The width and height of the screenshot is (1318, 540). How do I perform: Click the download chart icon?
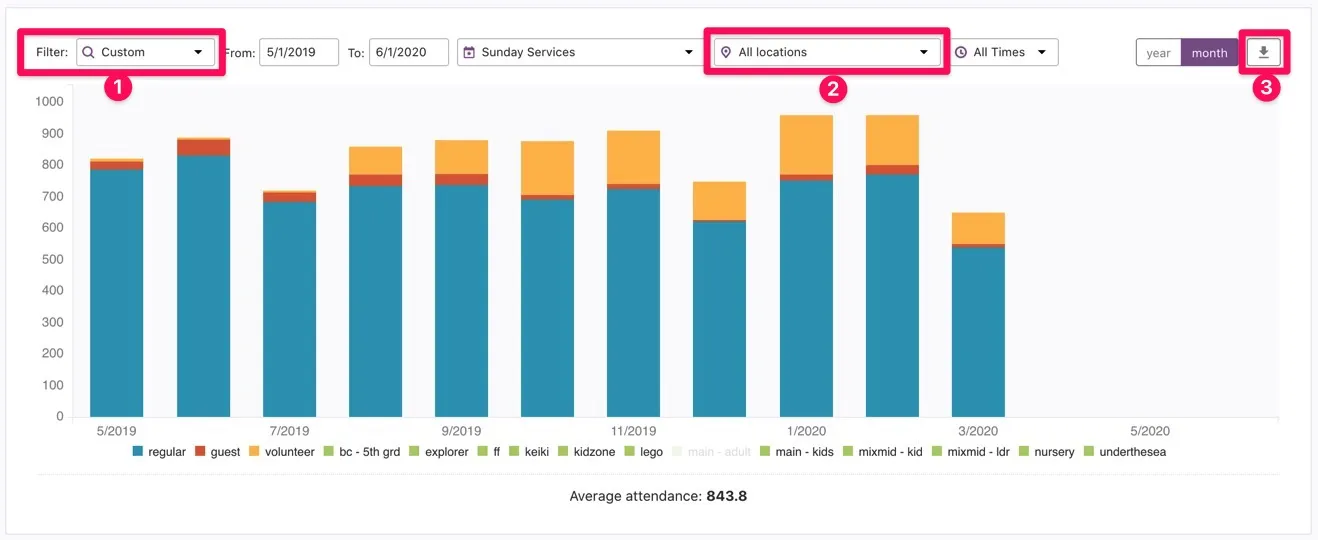[1263, 52]
